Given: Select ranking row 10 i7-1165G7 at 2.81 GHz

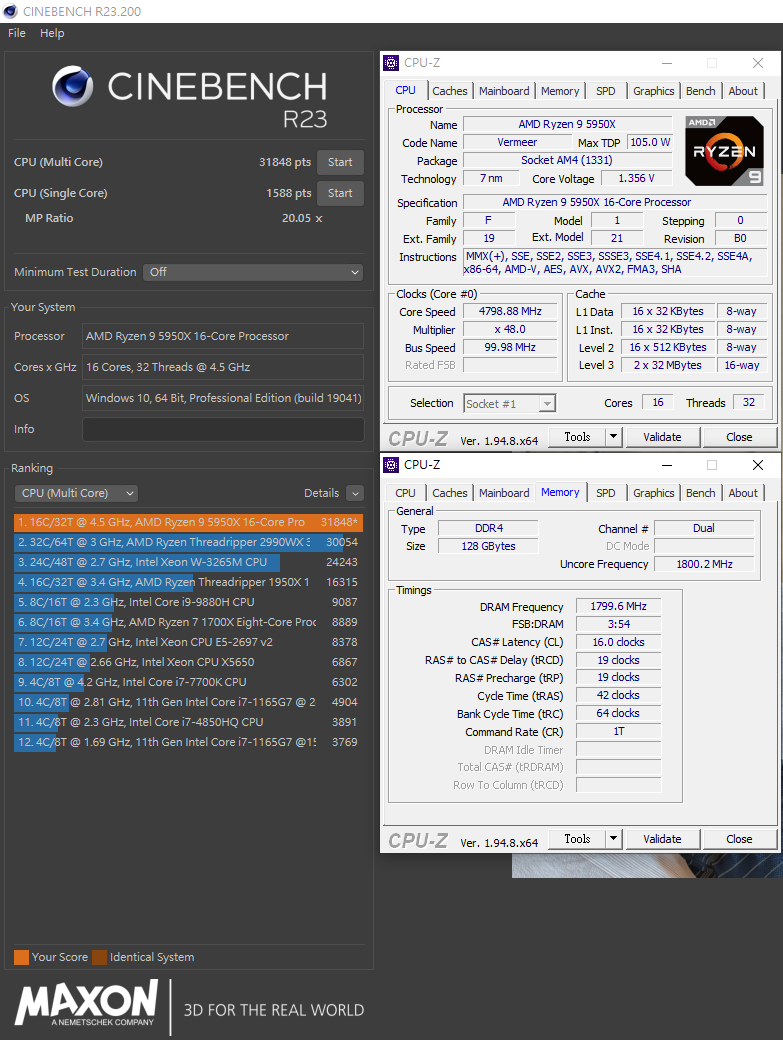Looking at the screenshot, I should tap(188, 702).
